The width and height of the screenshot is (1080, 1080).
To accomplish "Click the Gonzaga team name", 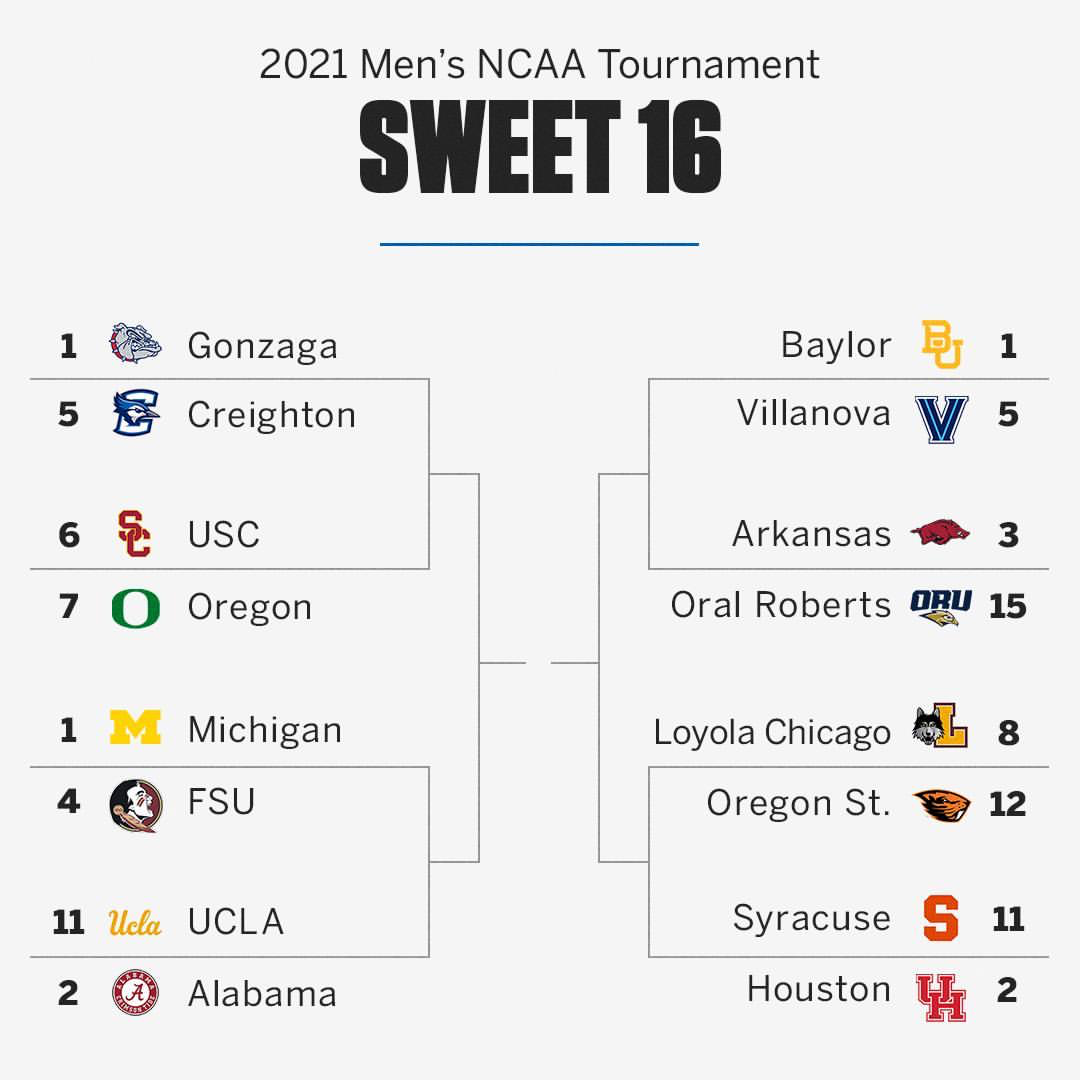I will click(x=263, y=347).
